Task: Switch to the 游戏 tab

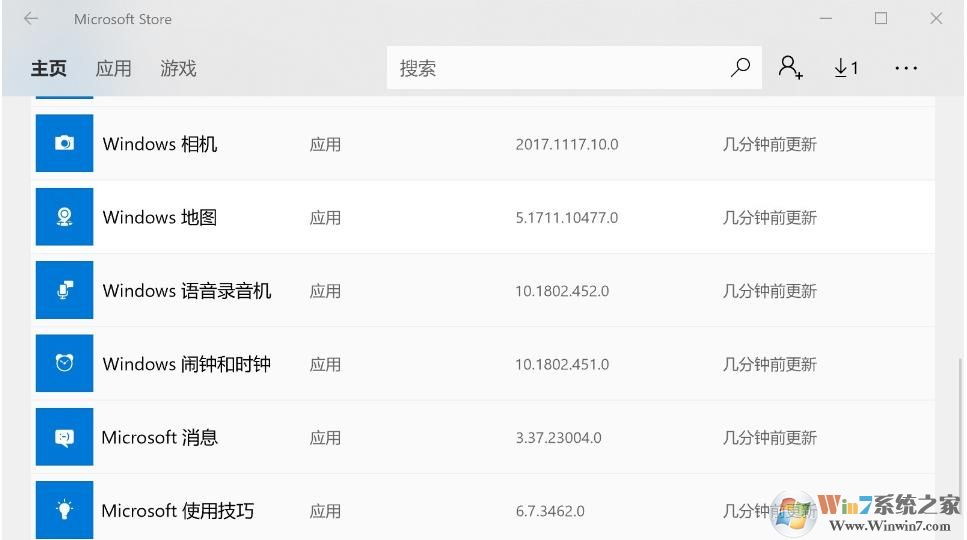Action: coord(178,68)
